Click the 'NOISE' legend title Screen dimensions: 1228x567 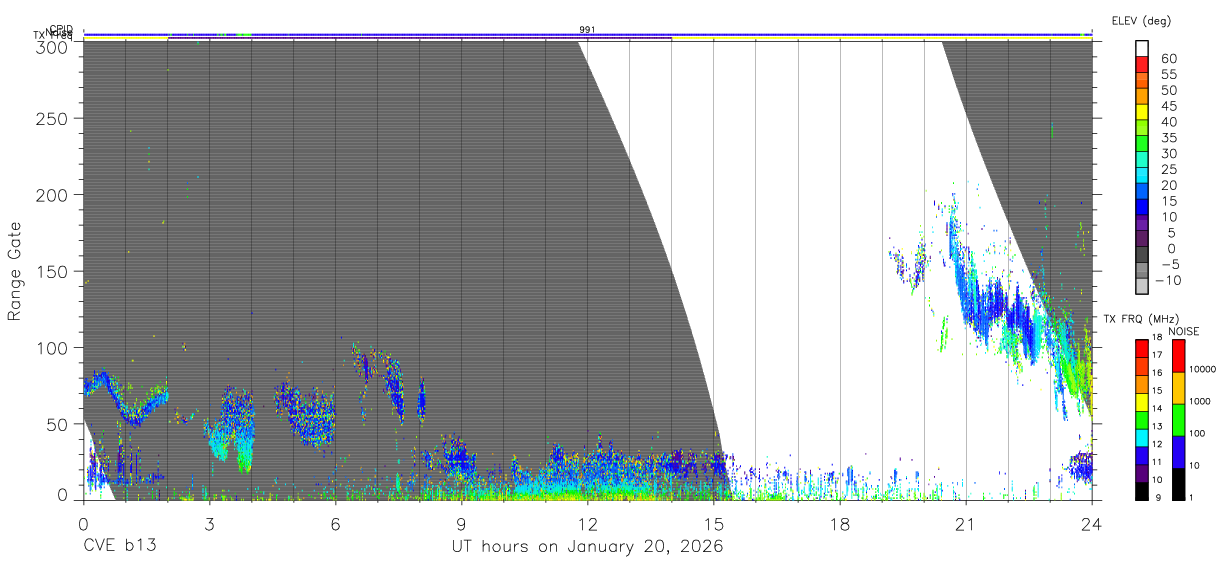click(1184, 331)
